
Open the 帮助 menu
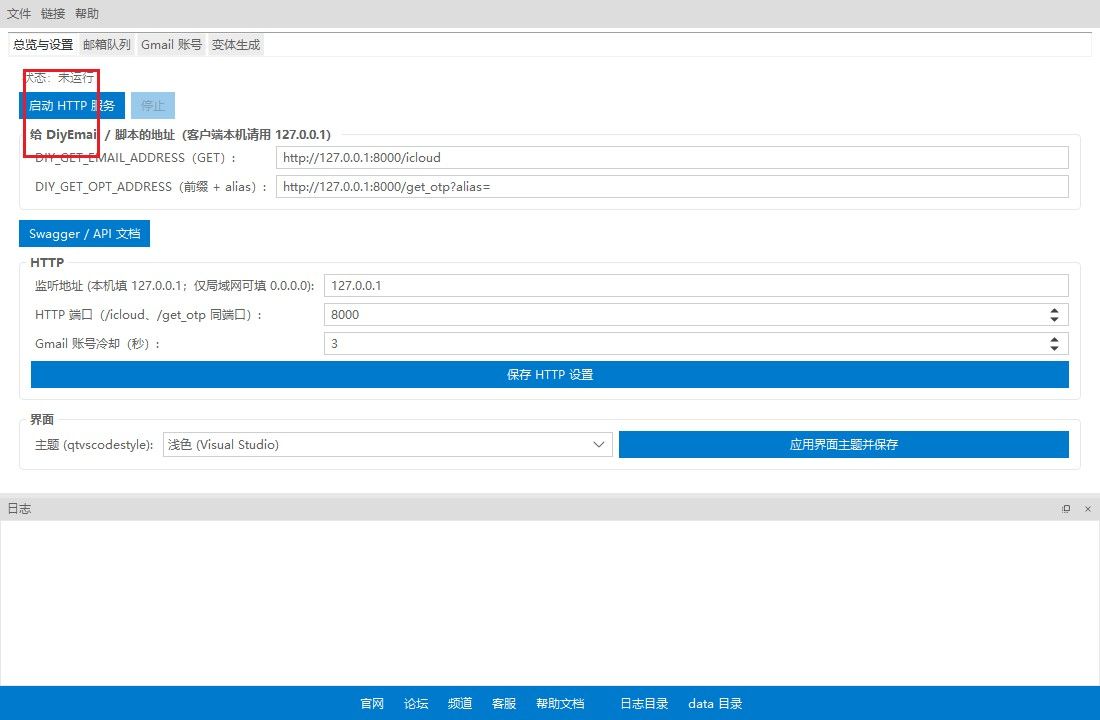click(x=87, y=14)
